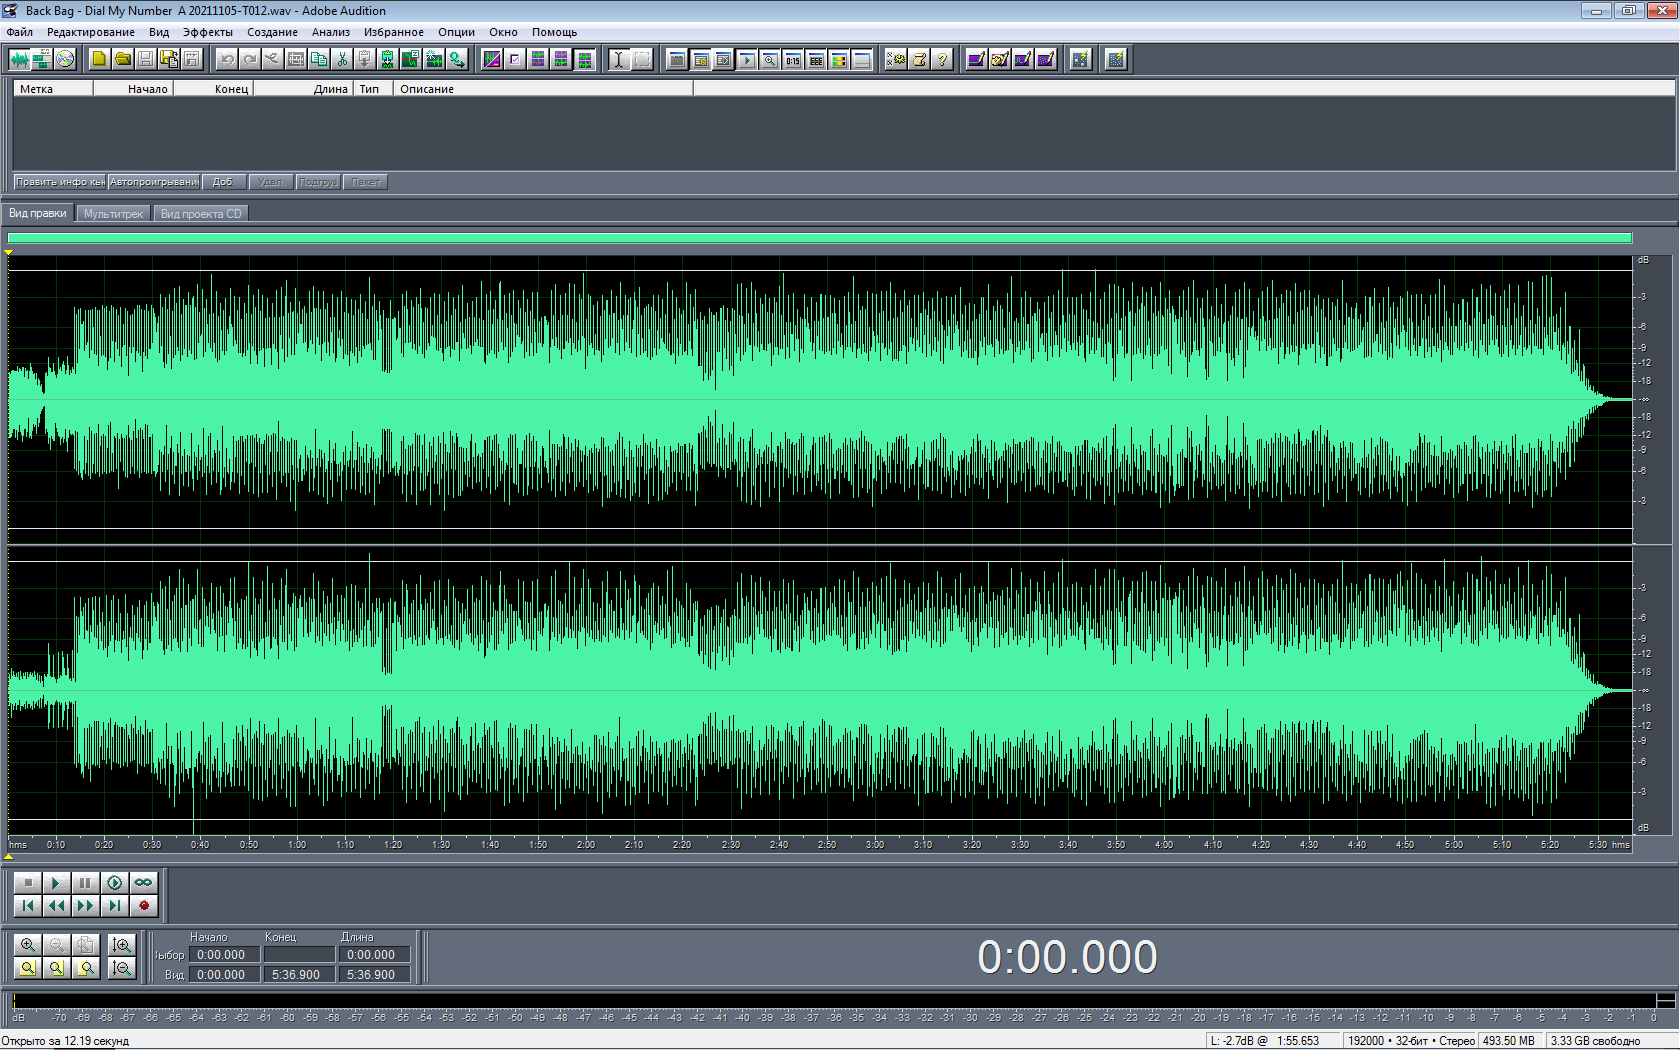
Task: Open the Файл menu
Action: tap(20, 32)
